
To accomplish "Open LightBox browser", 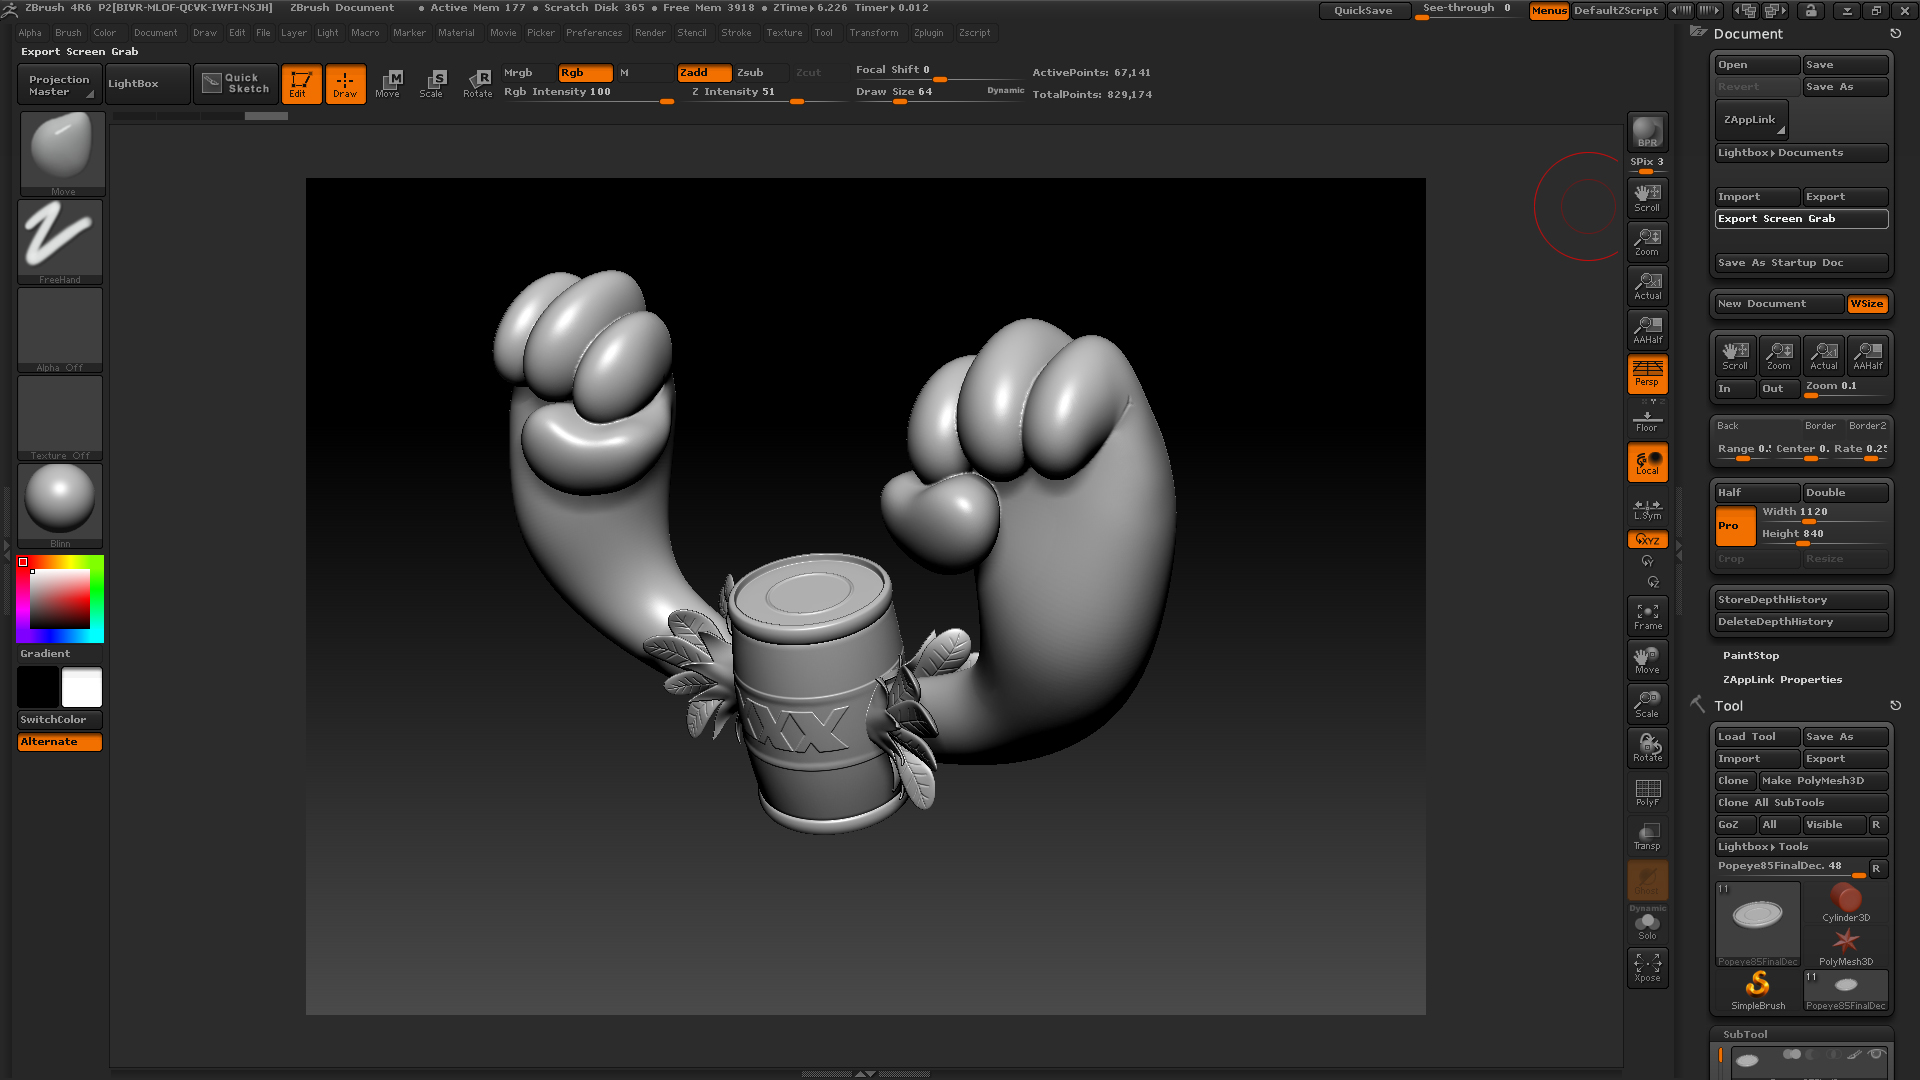I will [147, 84].
